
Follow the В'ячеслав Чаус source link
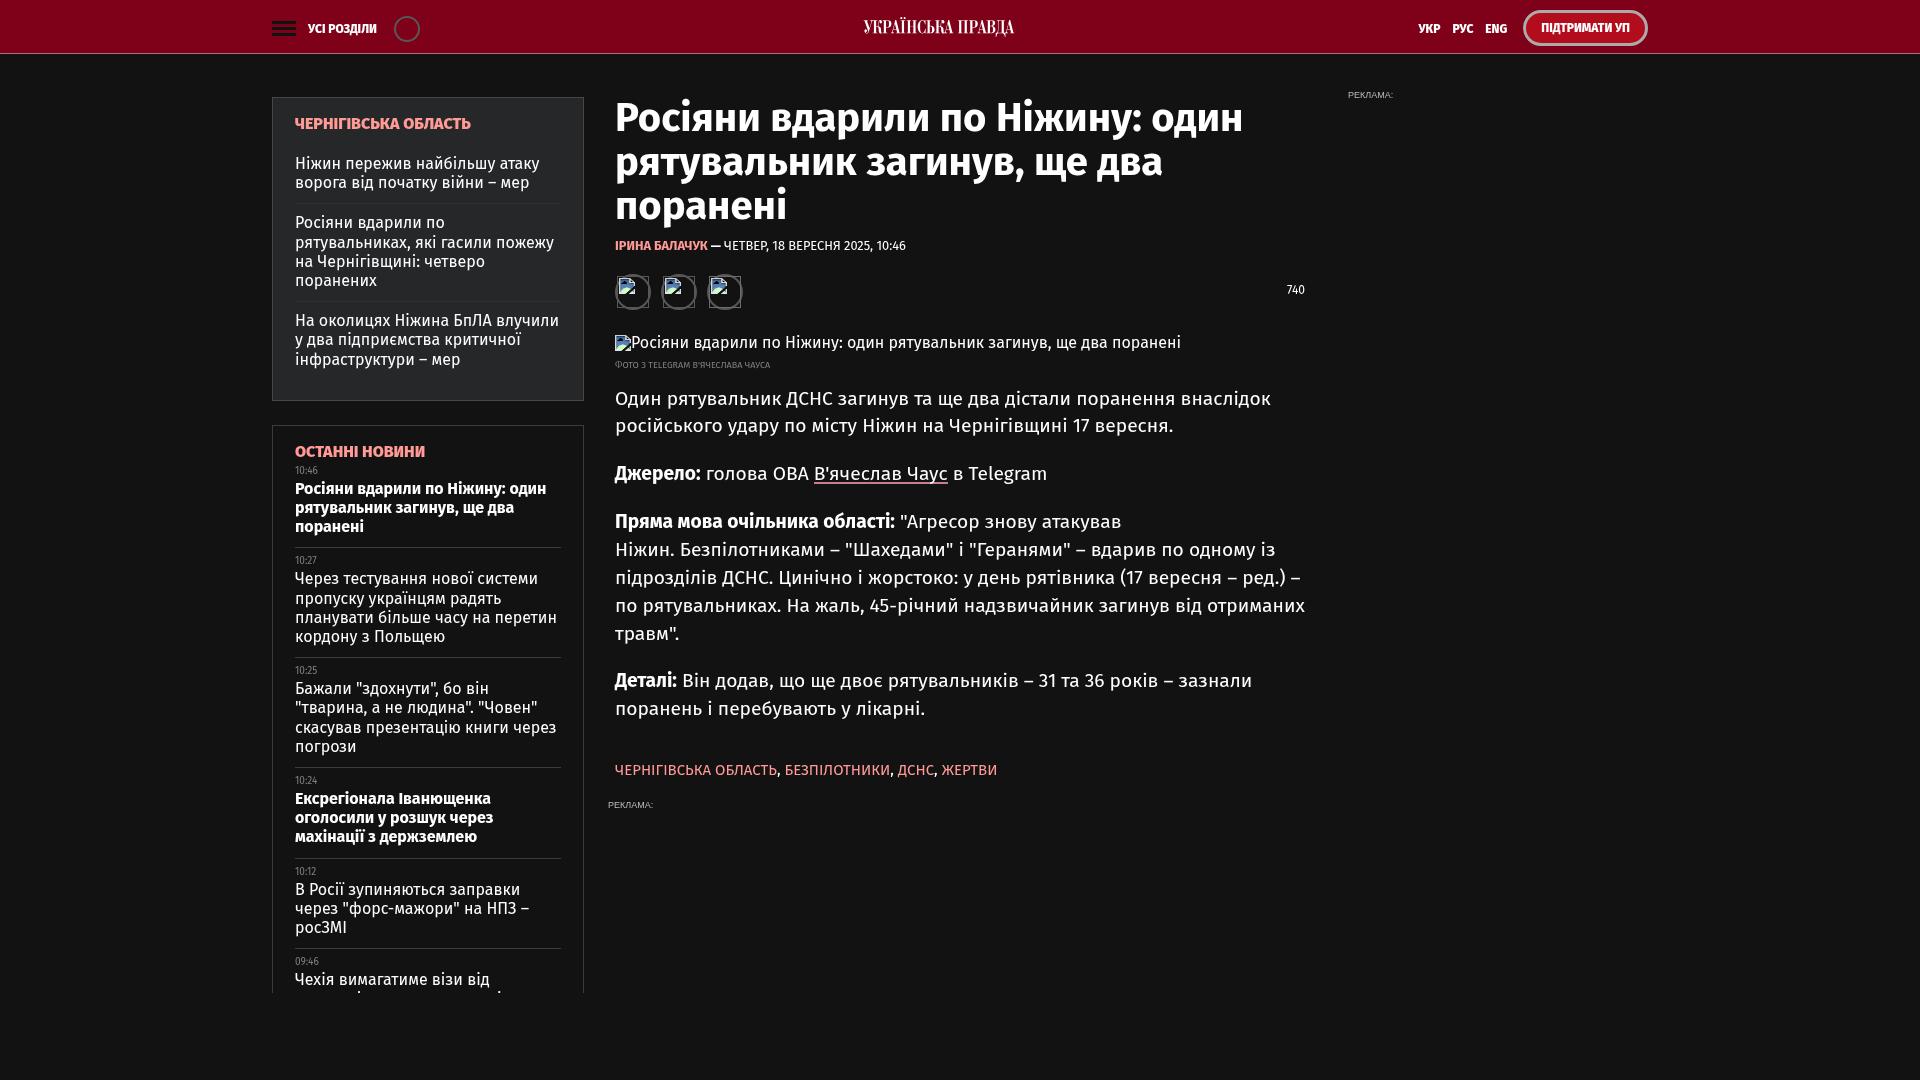tap(880, 474)
